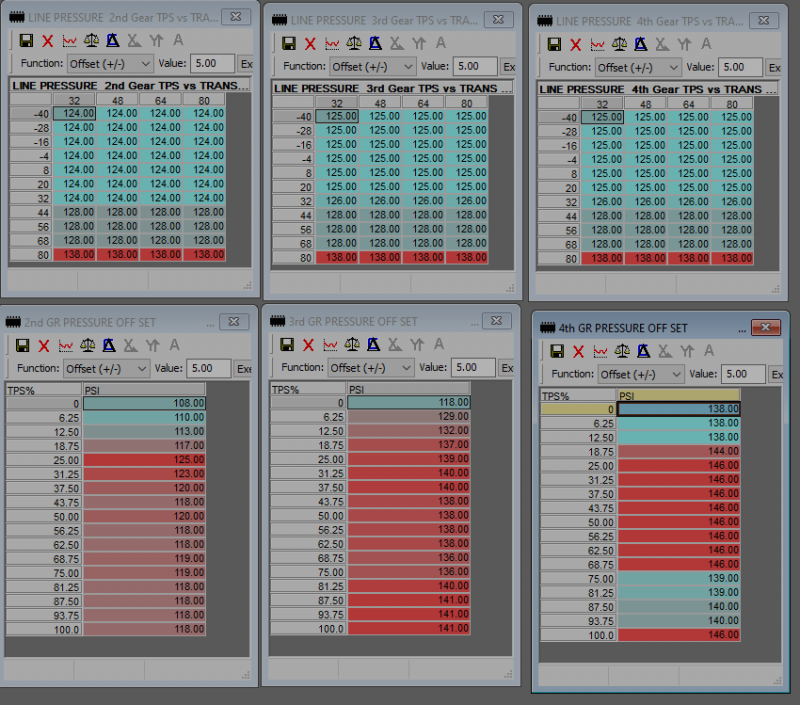The width and height of the screenshot is (800, 705).
Task: Open the graph icon in 2nd GR Pressure Off Set window
Action: [x=68, y=345]
